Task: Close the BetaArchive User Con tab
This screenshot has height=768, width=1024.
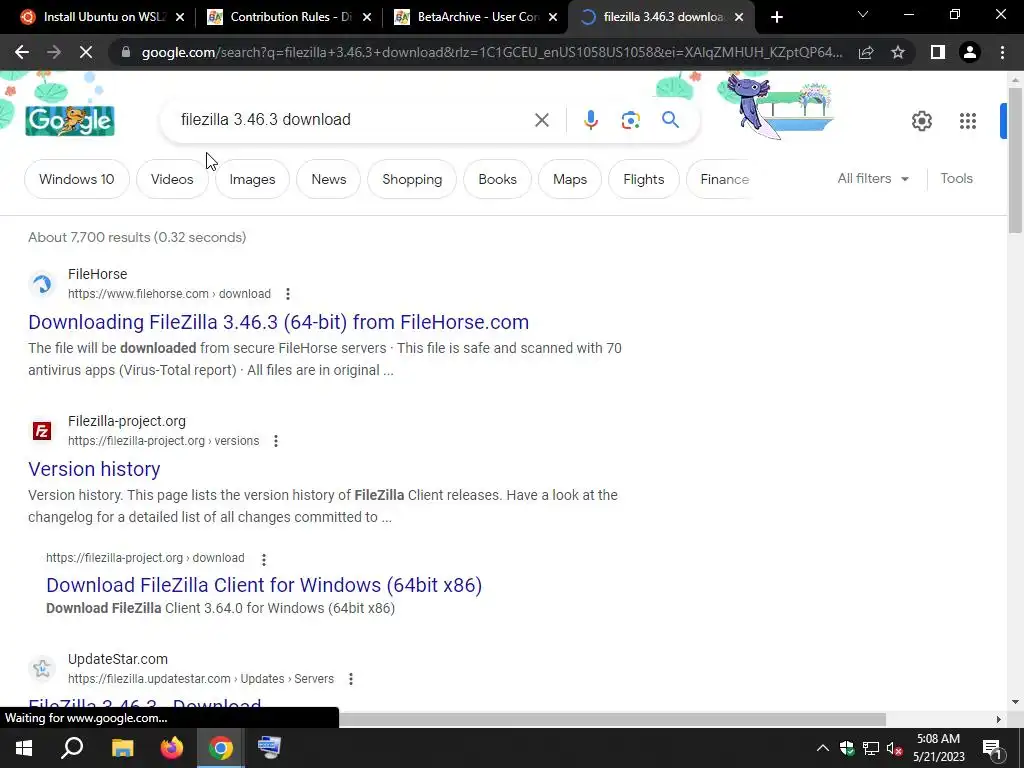Action: click(x=553, y=17)
